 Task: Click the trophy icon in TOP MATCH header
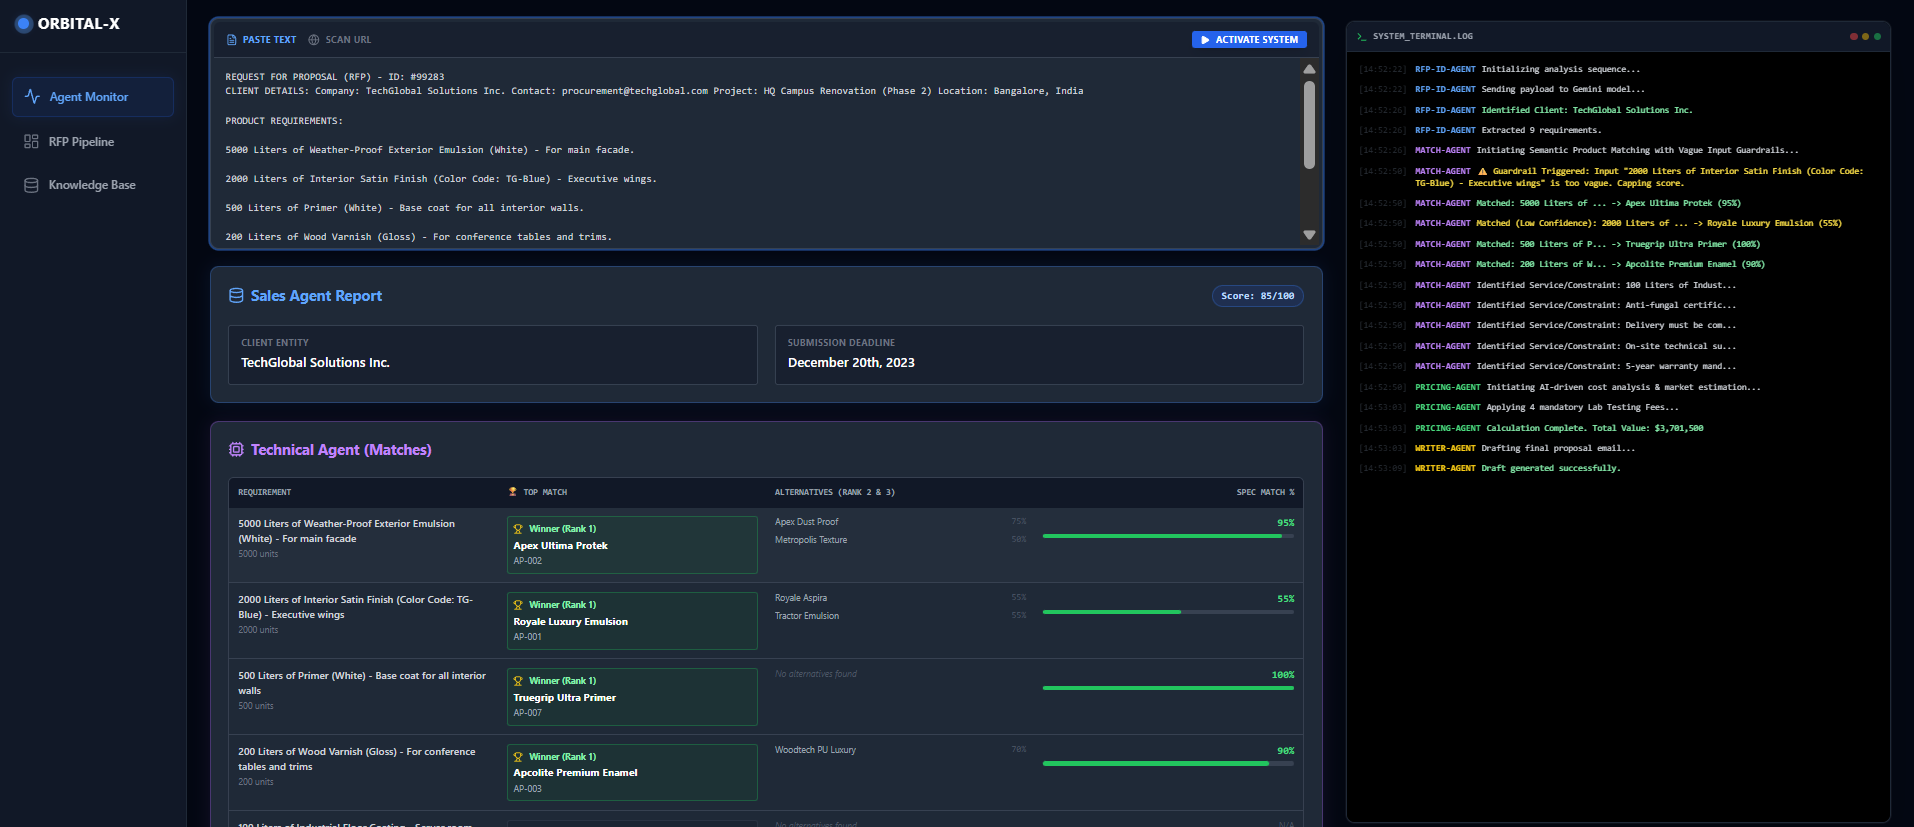pos(513,492)
